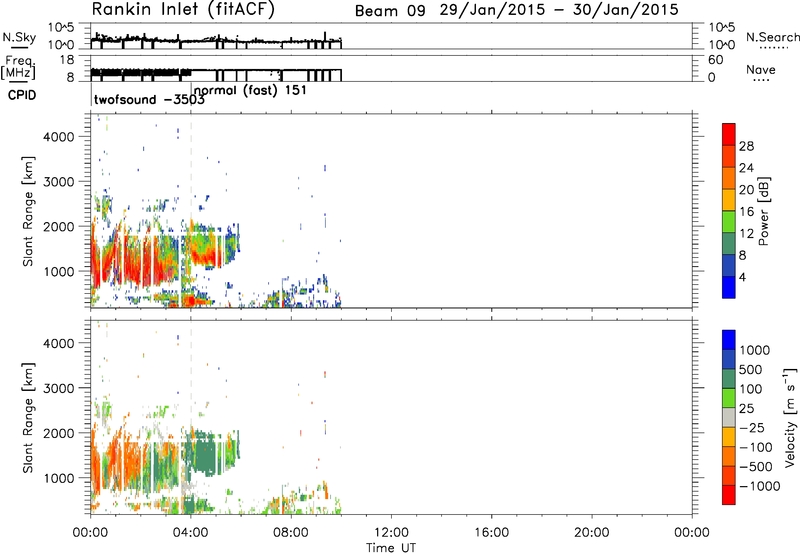
Task: Click the '-25' label on velocity colorbar
Action: pos(752,428)
